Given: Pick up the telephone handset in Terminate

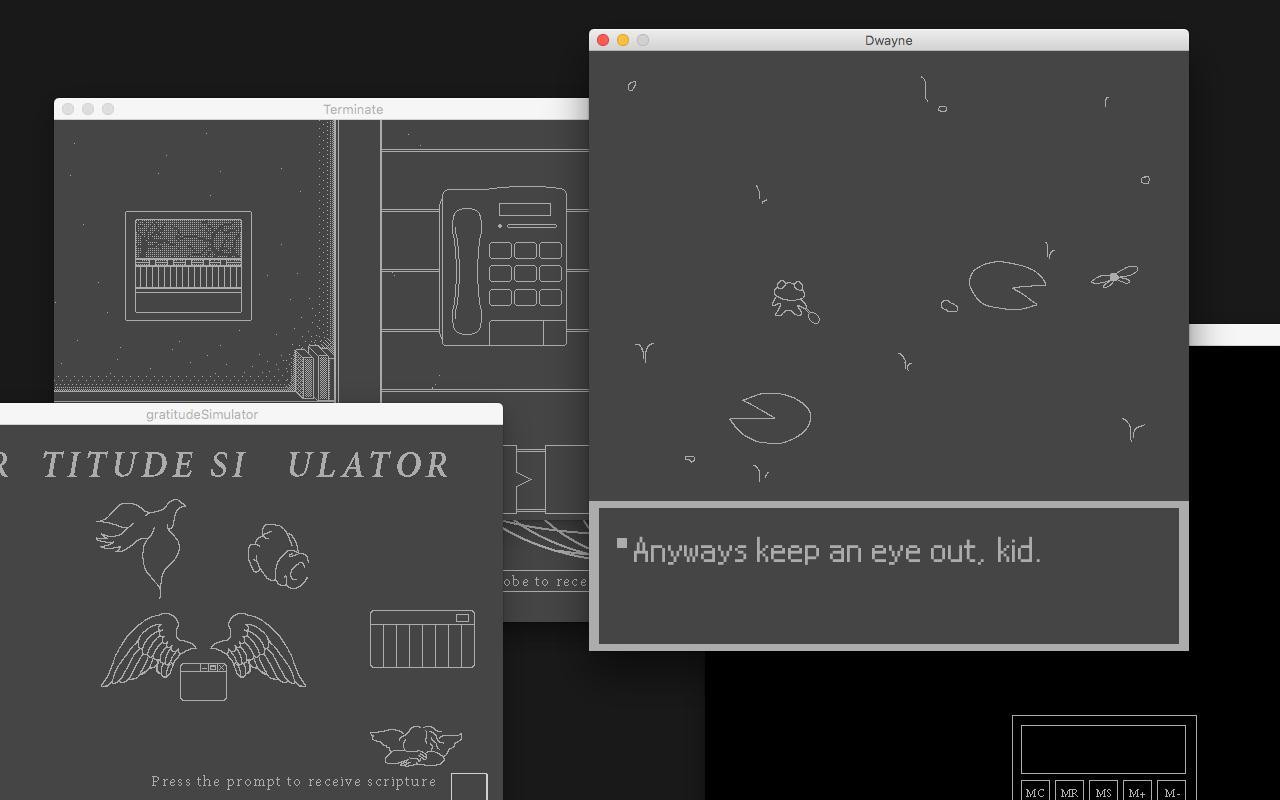Looking at the screenshot, I should coord(466,271).
